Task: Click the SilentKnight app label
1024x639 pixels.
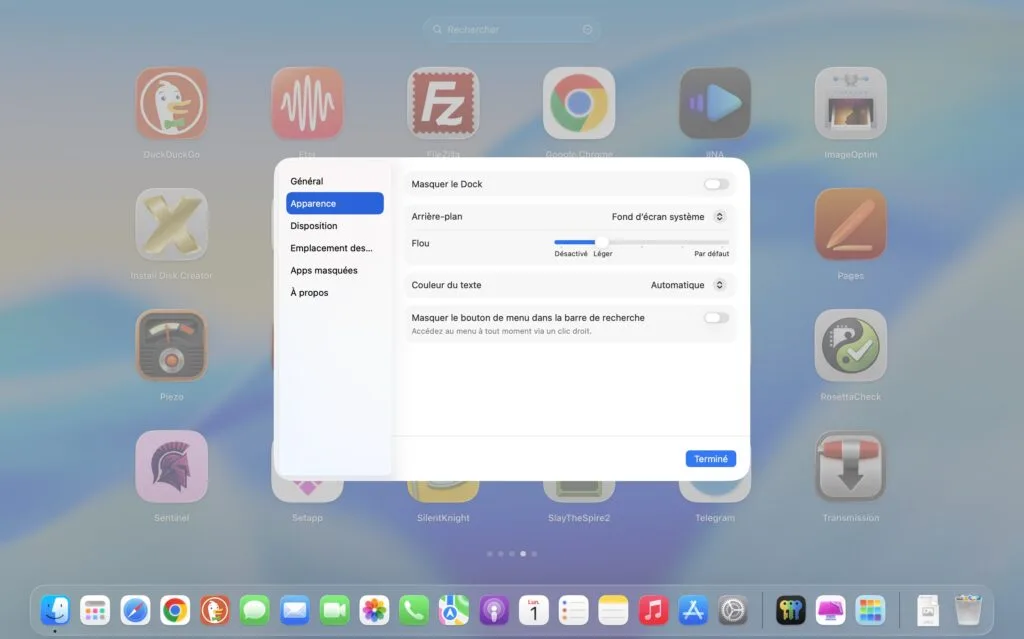Action: [443, 517]
